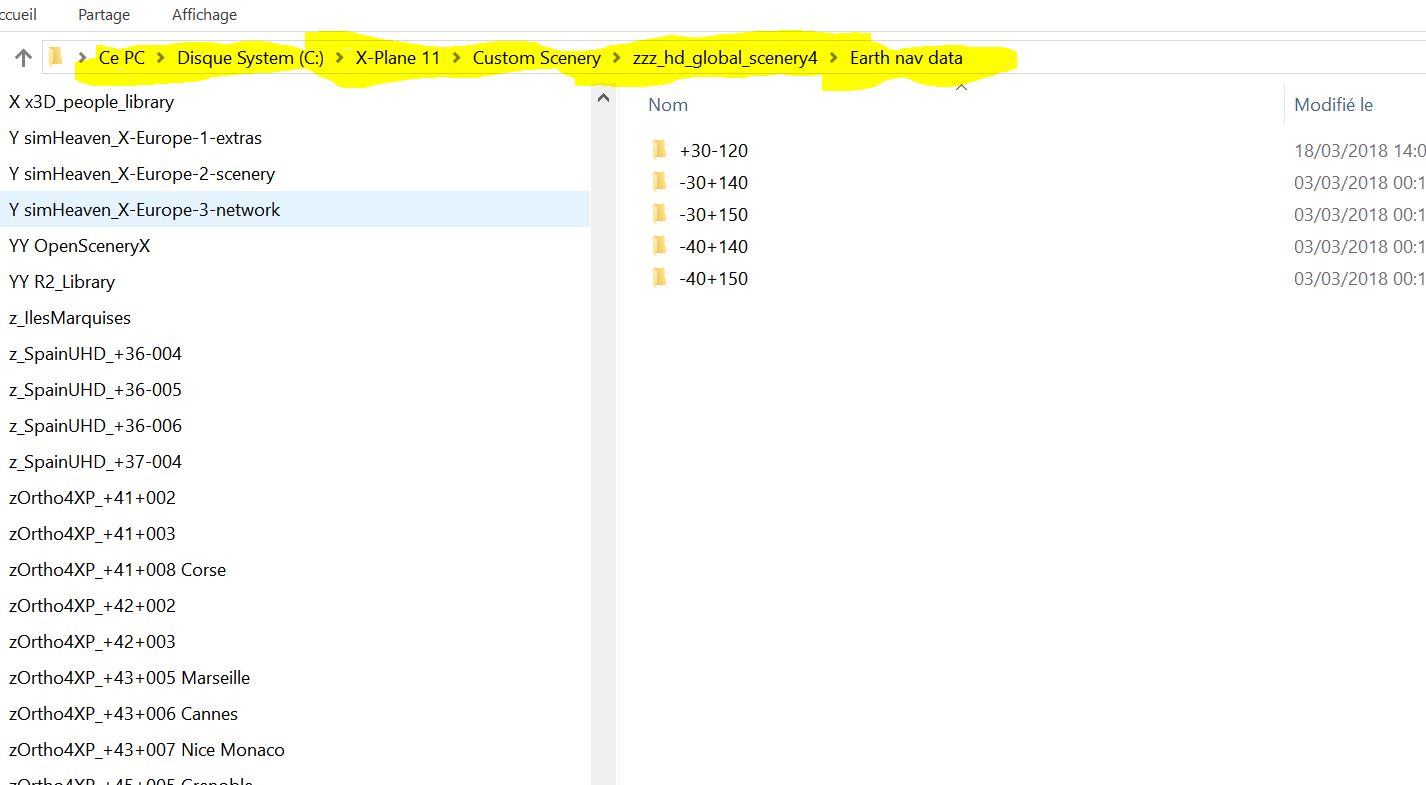Image resolution: width=1426 pixels, height=785 pixels.
Task: Select YY OpenSceneryX folder
Action: 79,246
